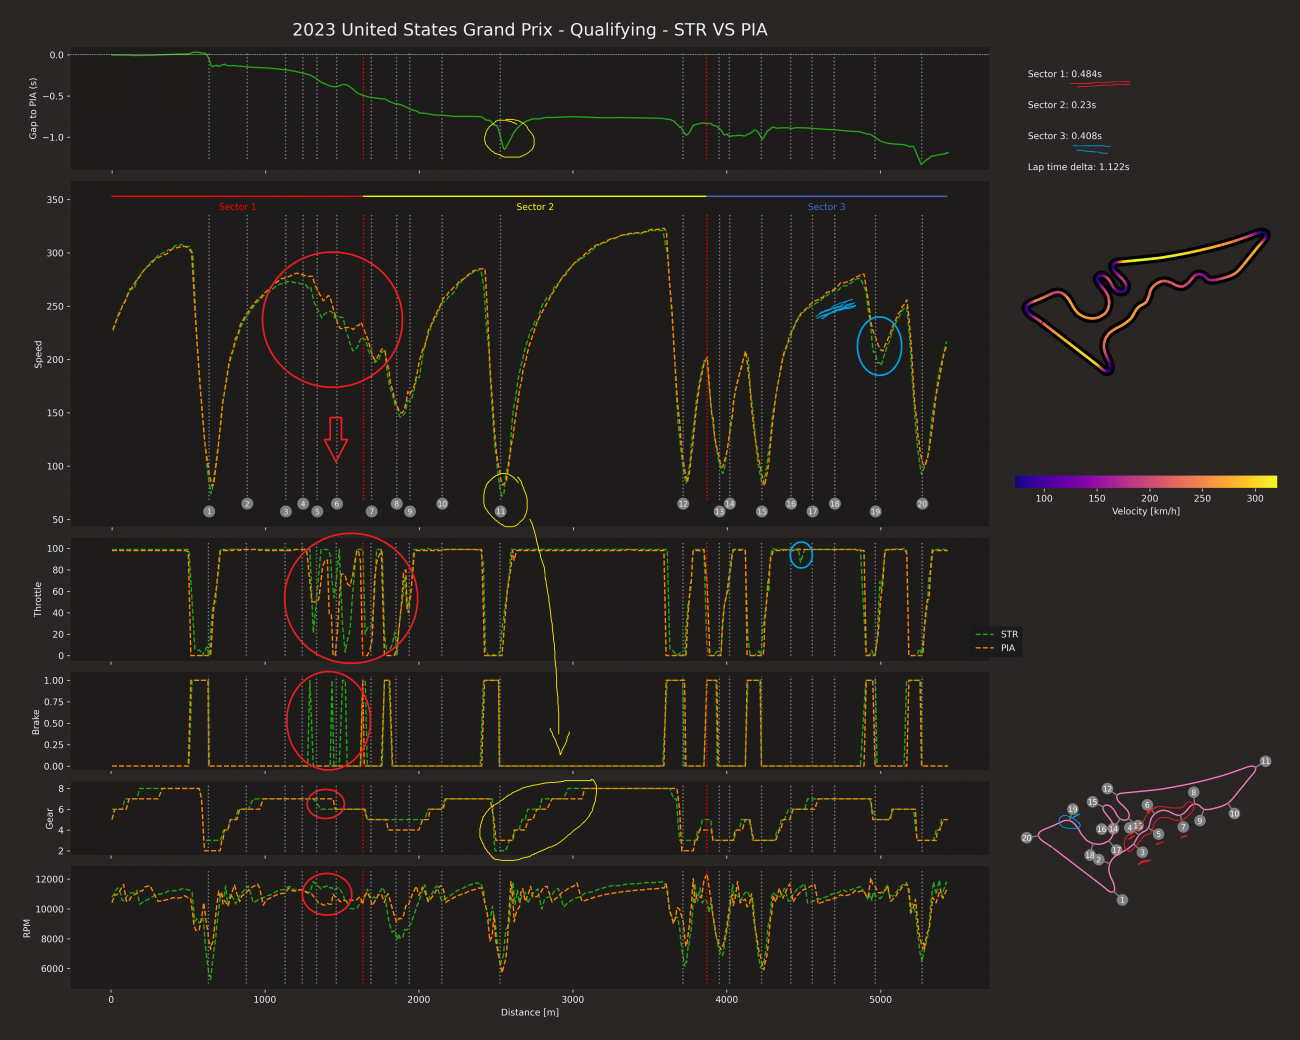Click yellow 'Sector 2' label in speed chart
The height and width of the screenshot is (1040, 1300).
pyautogui.click(x=535, y=207)
